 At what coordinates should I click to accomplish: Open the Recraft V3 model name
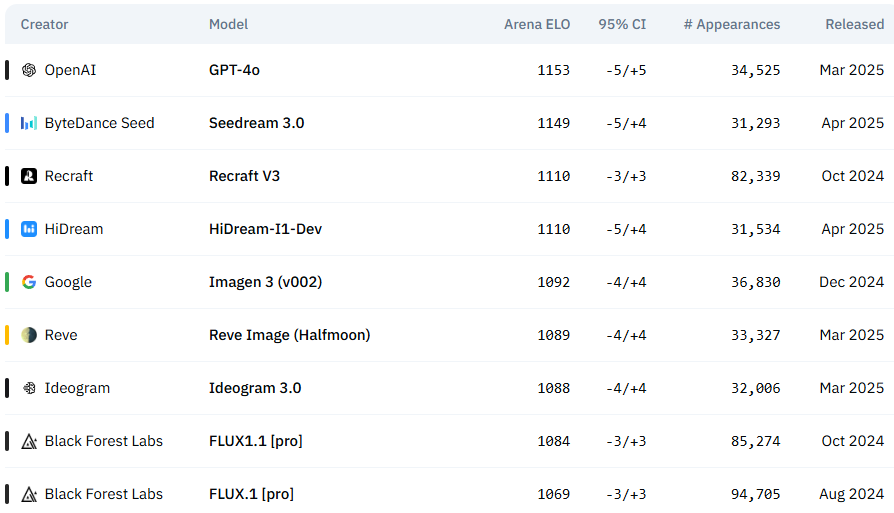click(245, 176)
